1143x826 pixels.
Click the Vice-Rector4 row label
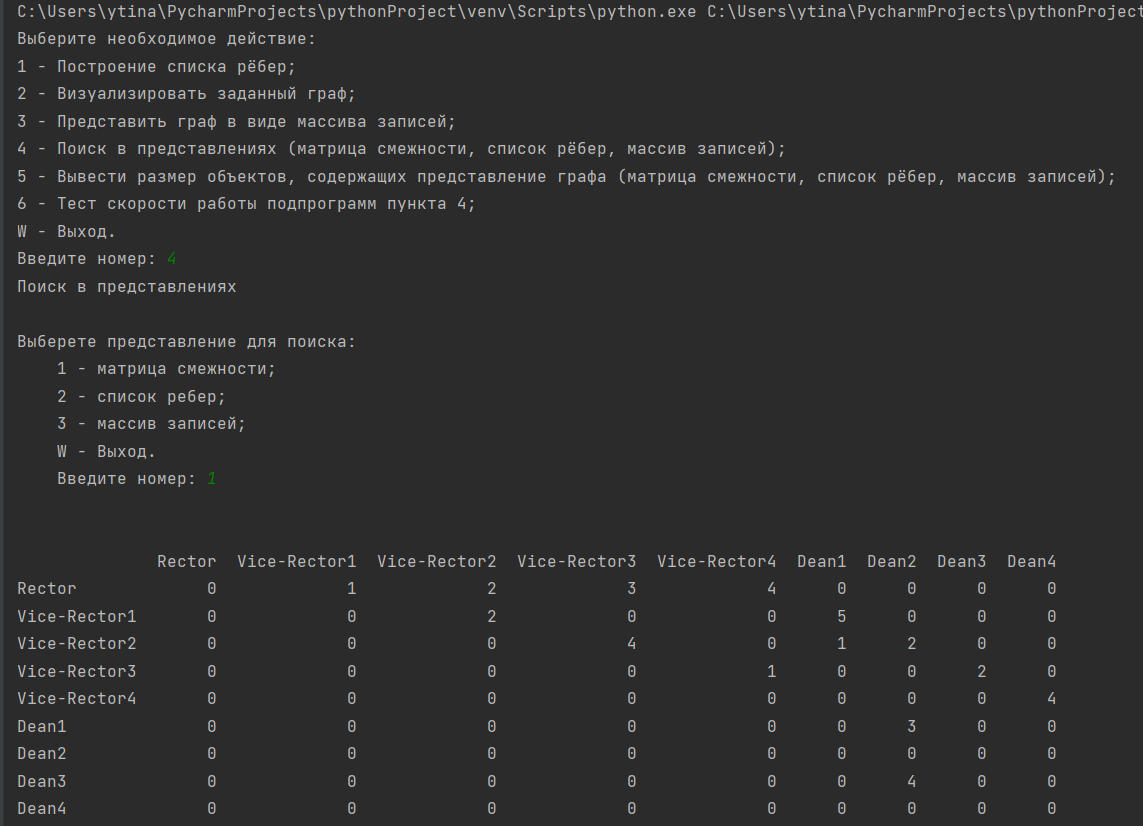point(77,699)
